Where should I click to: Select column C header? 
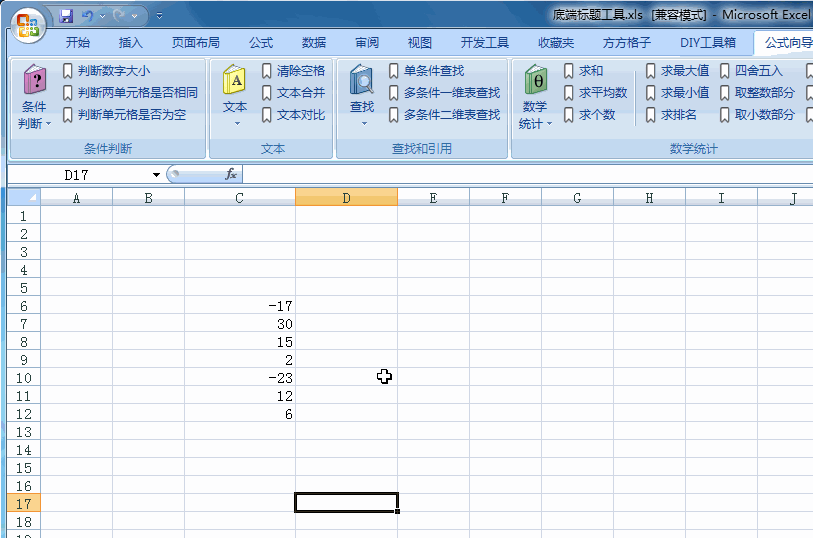coord(240,198)
